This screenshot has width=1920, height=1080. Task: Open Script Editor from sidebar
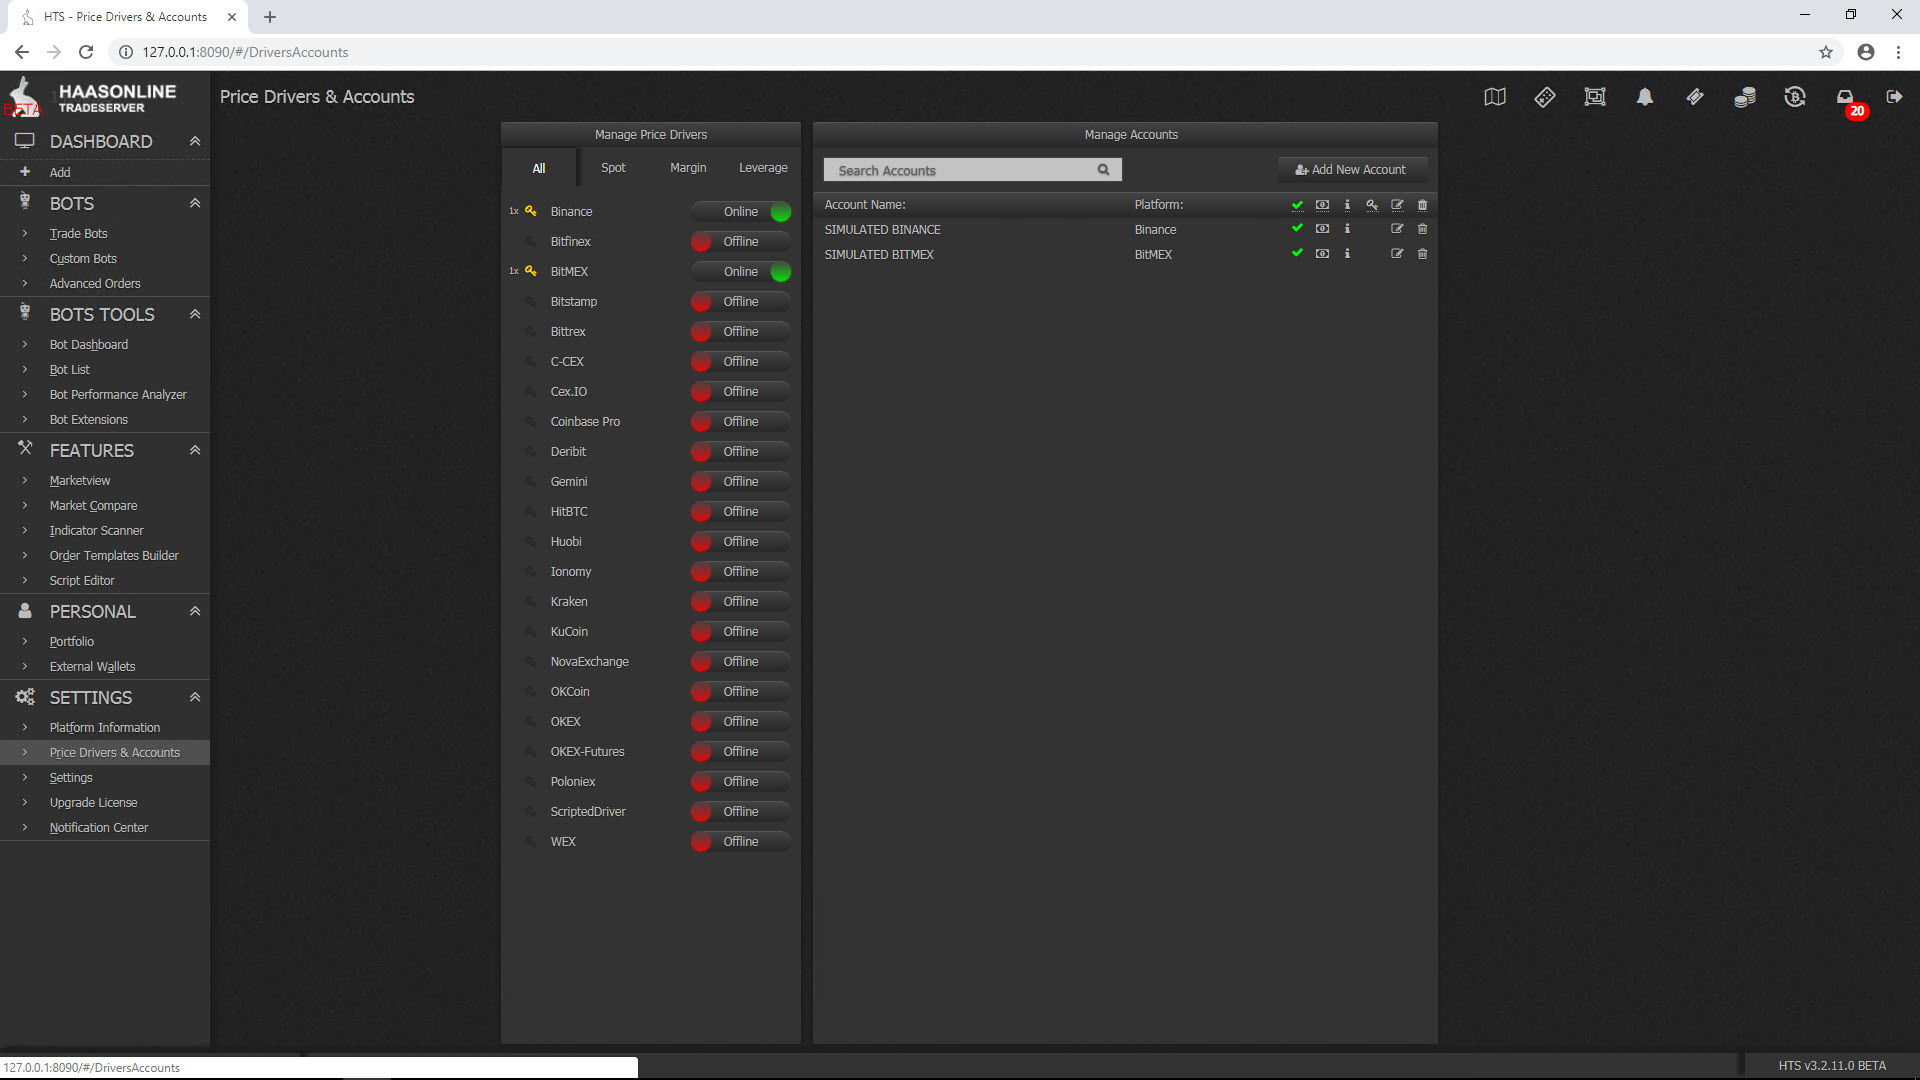click(x=82, y=580)
